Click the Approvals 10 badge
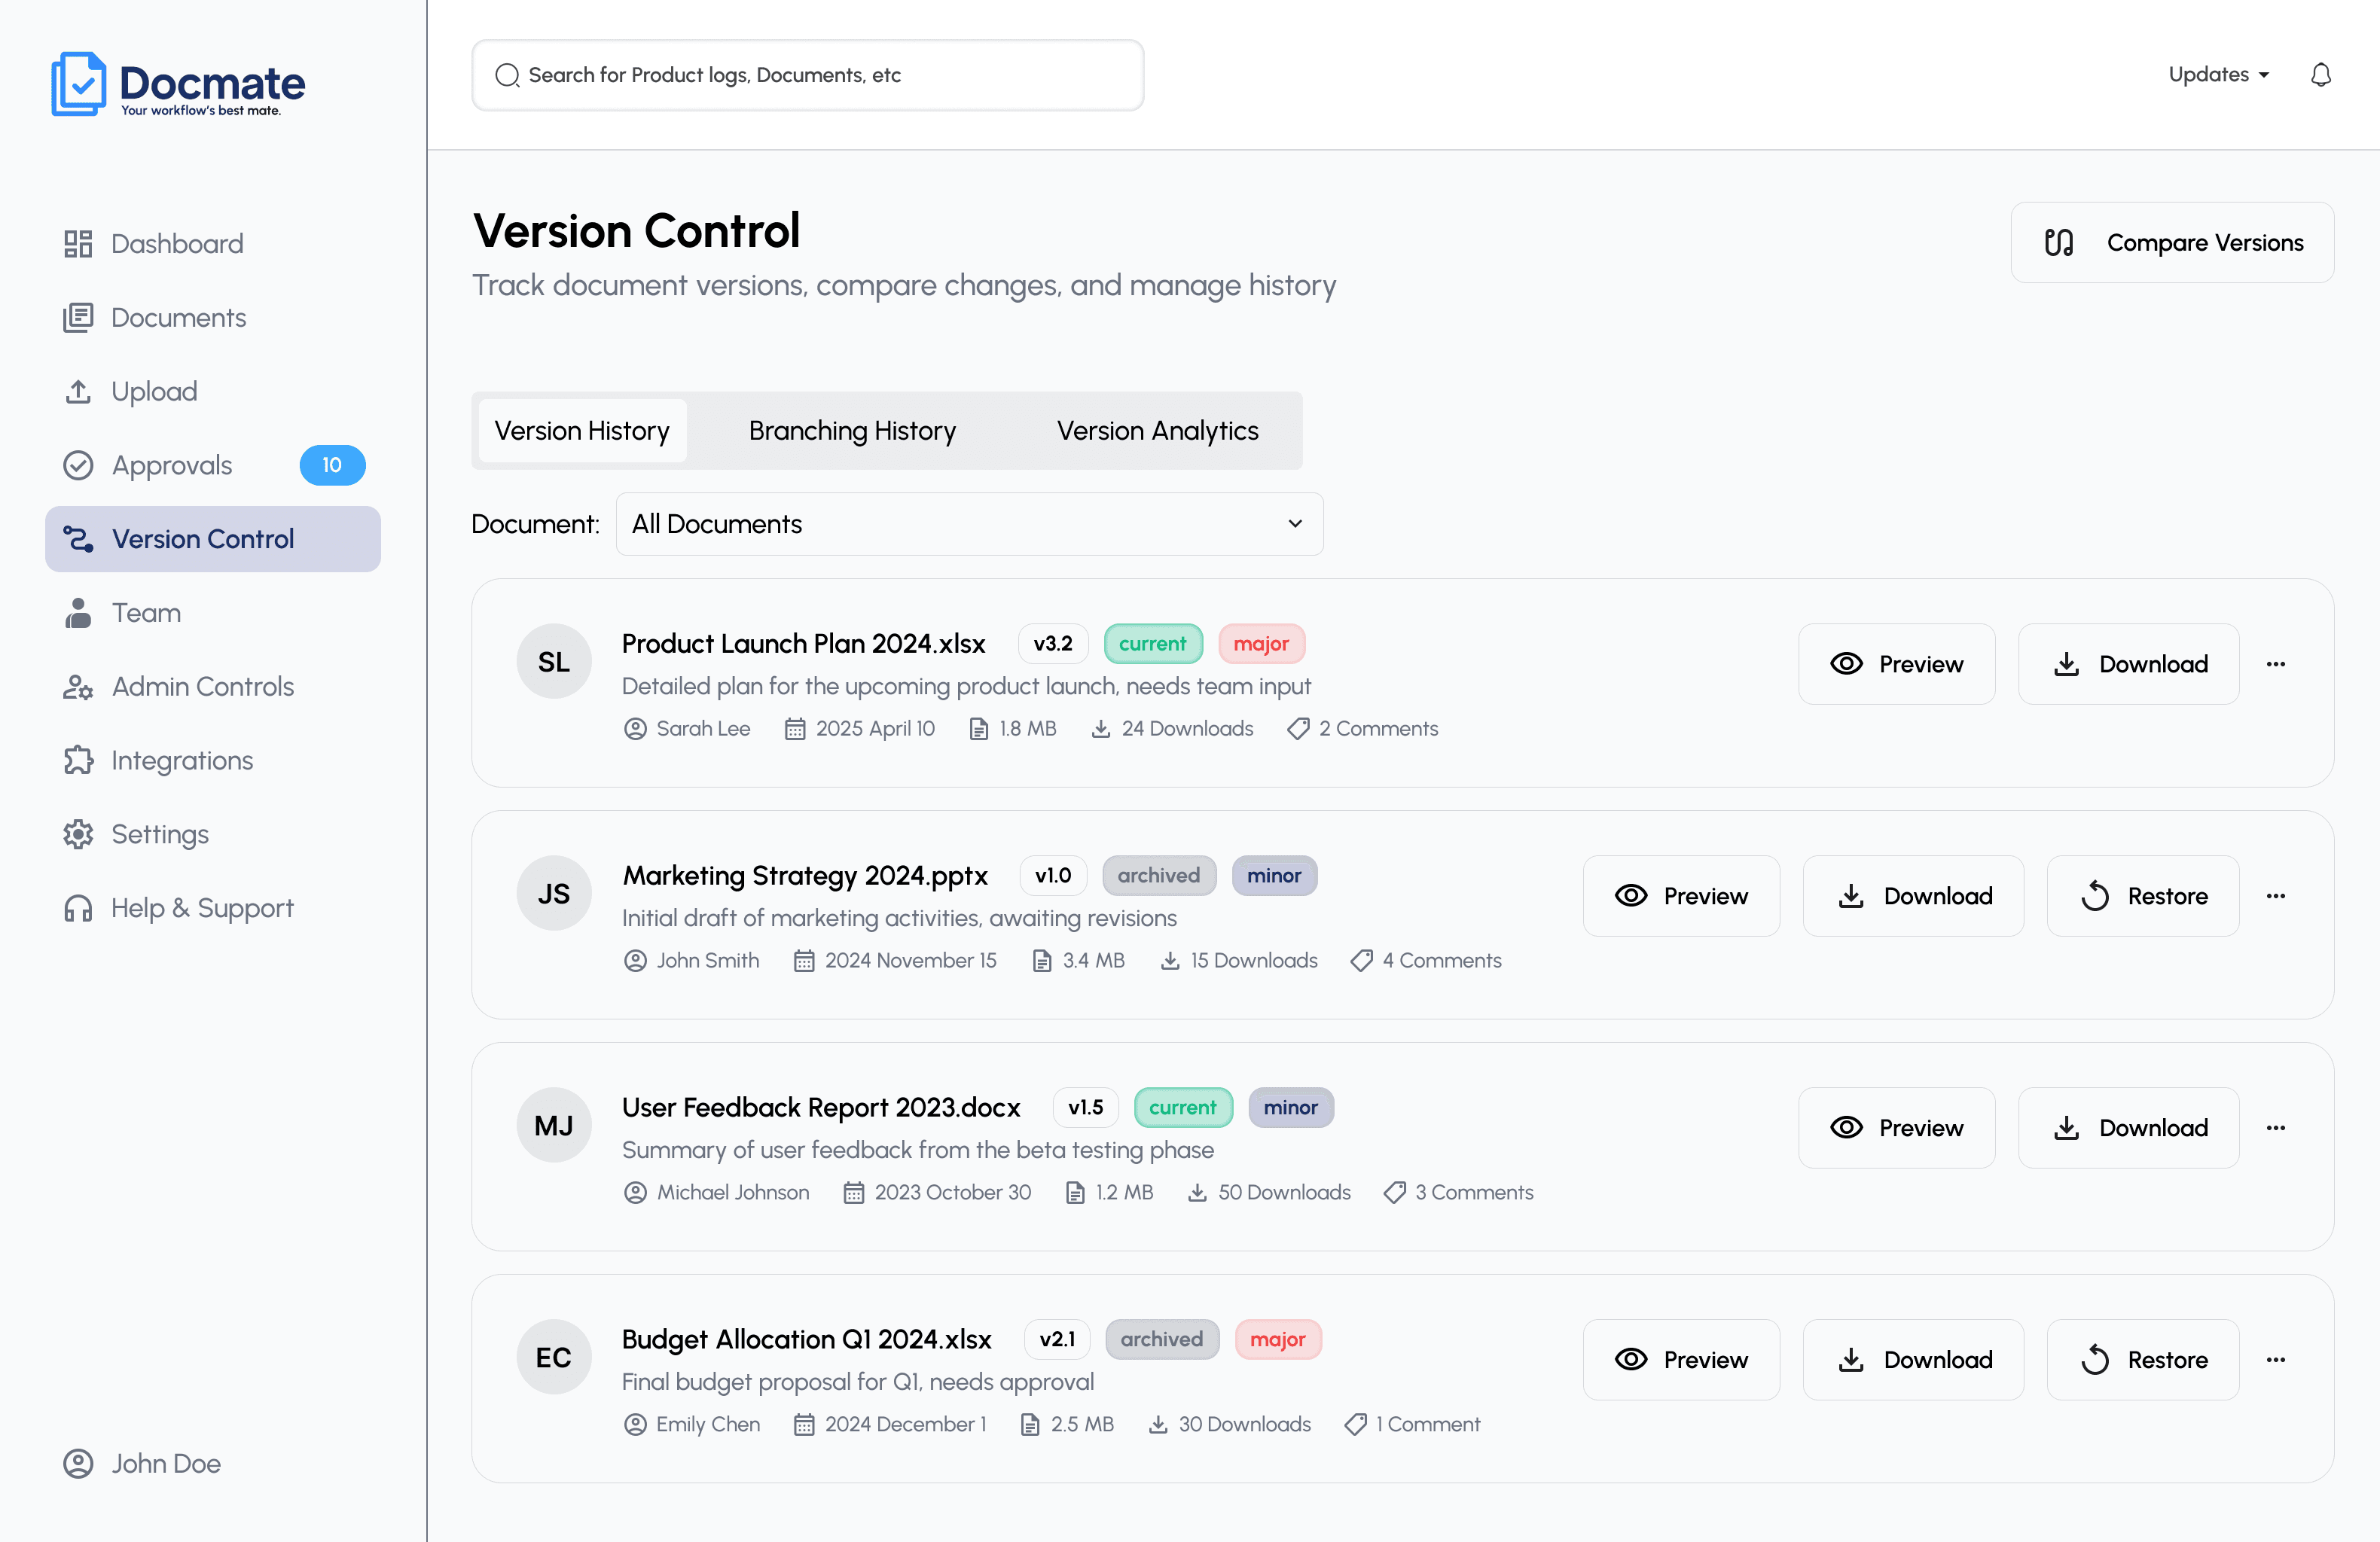This screenshot has height=1542, width=2380. [x=332, y=465]
